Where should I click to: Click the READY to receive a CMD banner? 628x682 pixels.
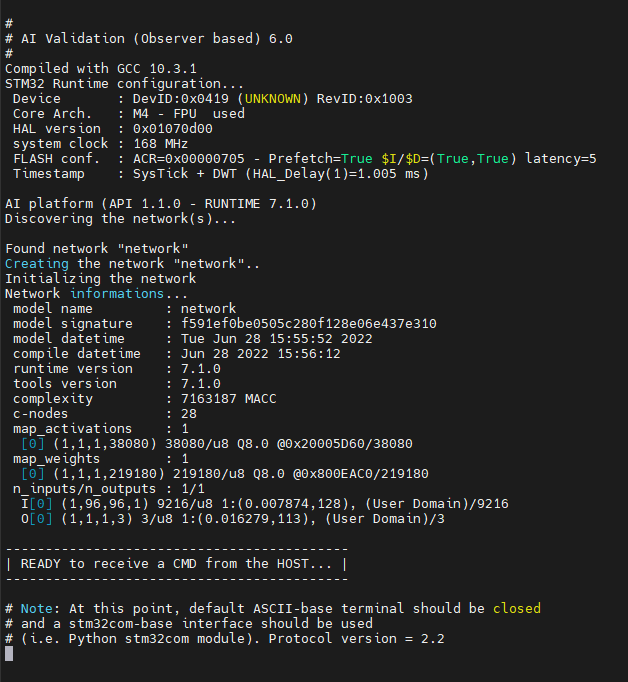(x=177, y=564)
